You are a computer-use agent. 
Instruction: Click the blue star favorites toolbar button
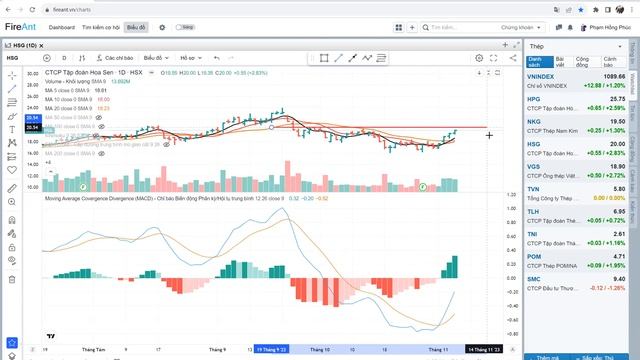12,343
